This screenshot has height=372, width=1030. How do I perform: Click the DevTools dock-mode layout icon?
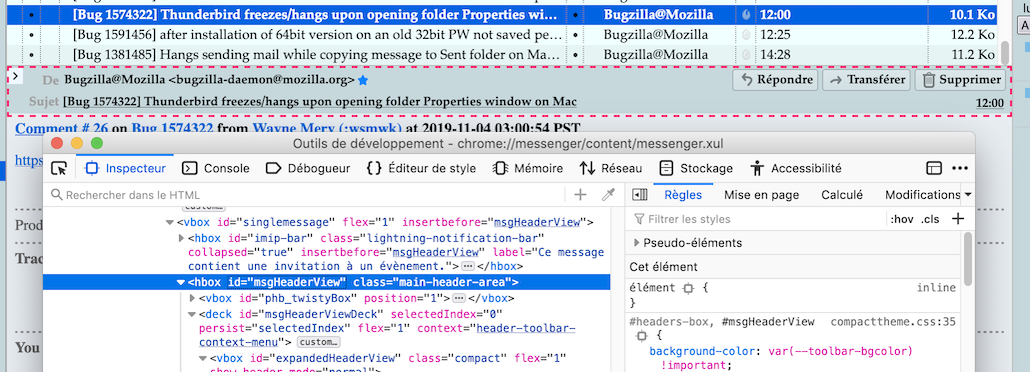[x=934, y=169]
